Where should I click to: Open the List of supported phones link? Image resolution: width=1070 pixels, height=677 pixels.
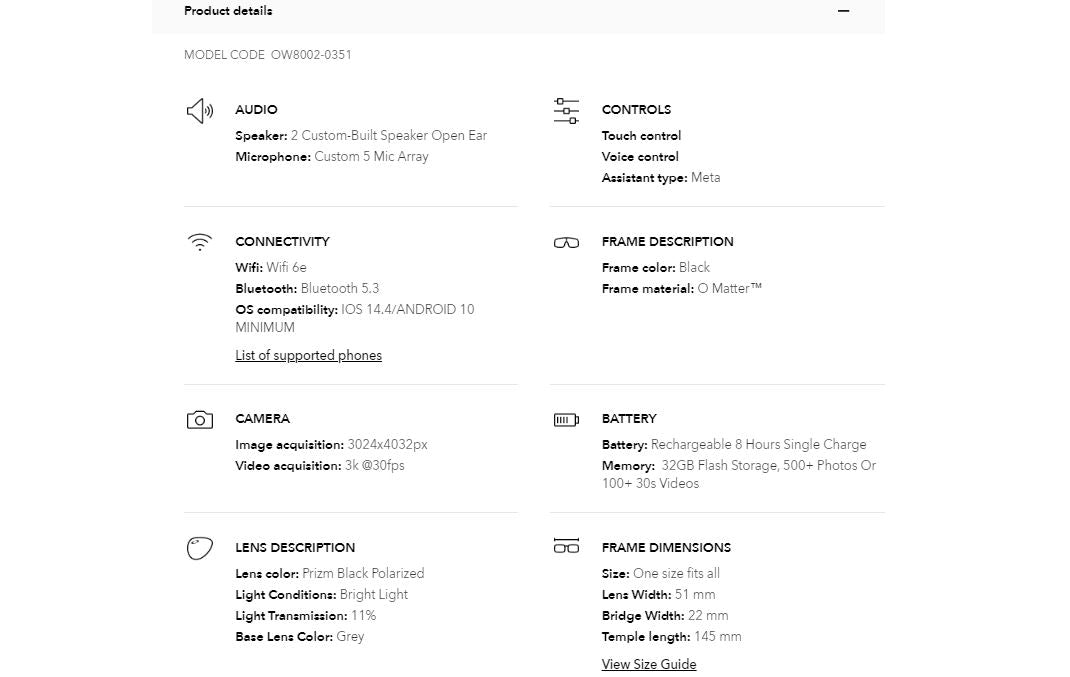[308, 356]
